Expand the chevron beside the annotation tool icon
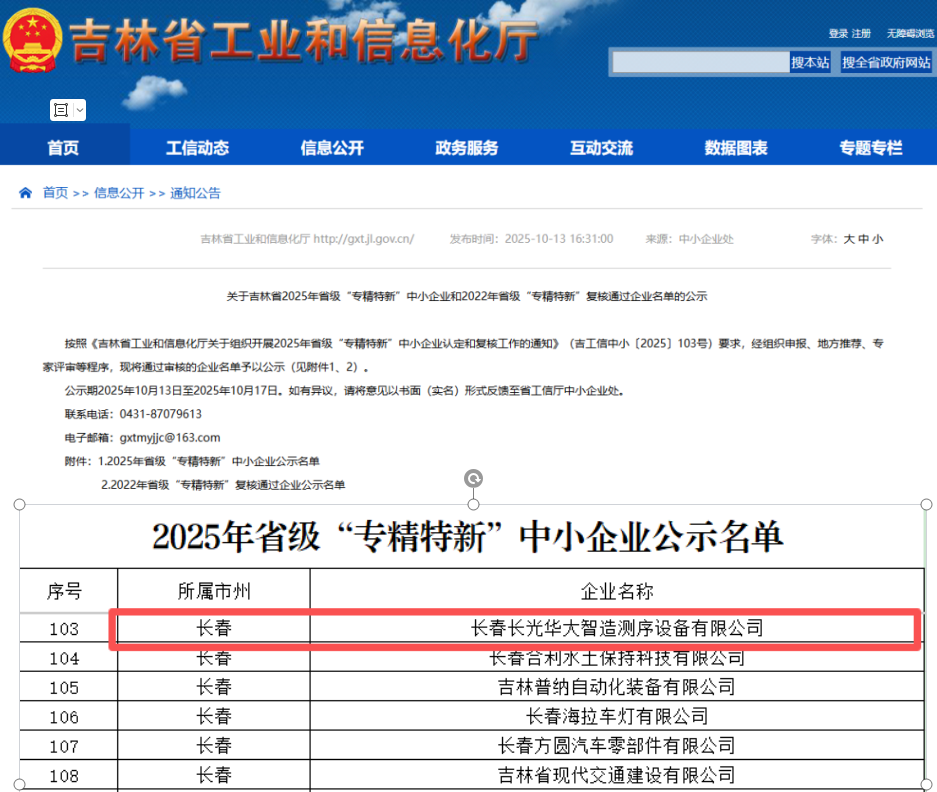The width and height of the screenshot is (937, 792). pos(79,110)
